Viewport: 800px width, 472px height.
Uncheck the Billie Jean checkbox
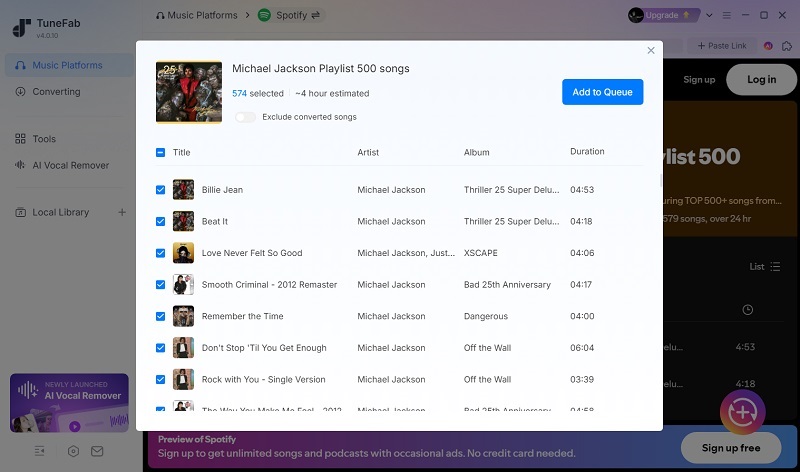160,190
